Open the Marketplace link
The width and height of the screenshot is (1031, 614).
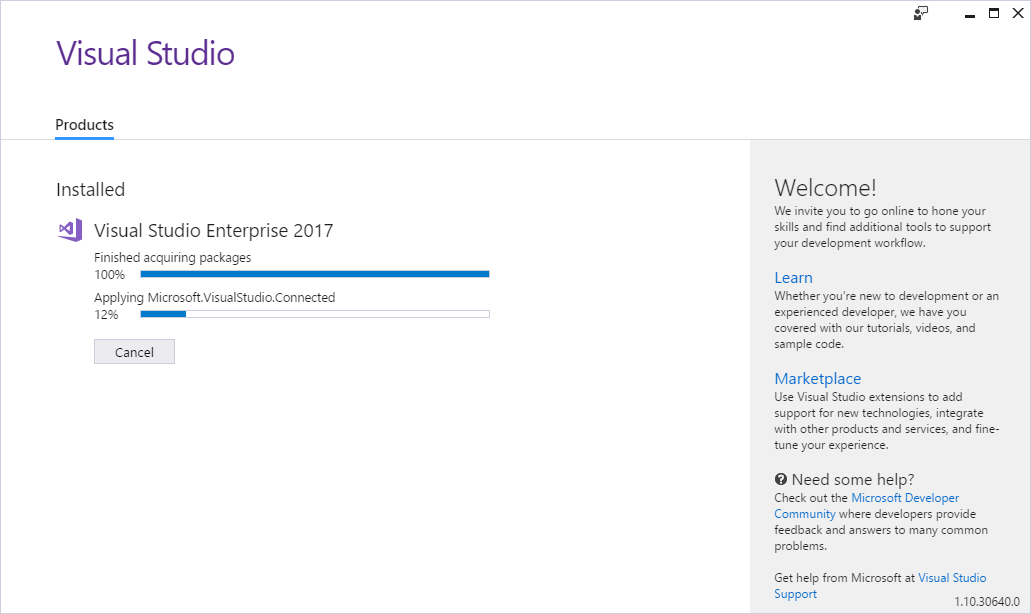tap(817, 379)
